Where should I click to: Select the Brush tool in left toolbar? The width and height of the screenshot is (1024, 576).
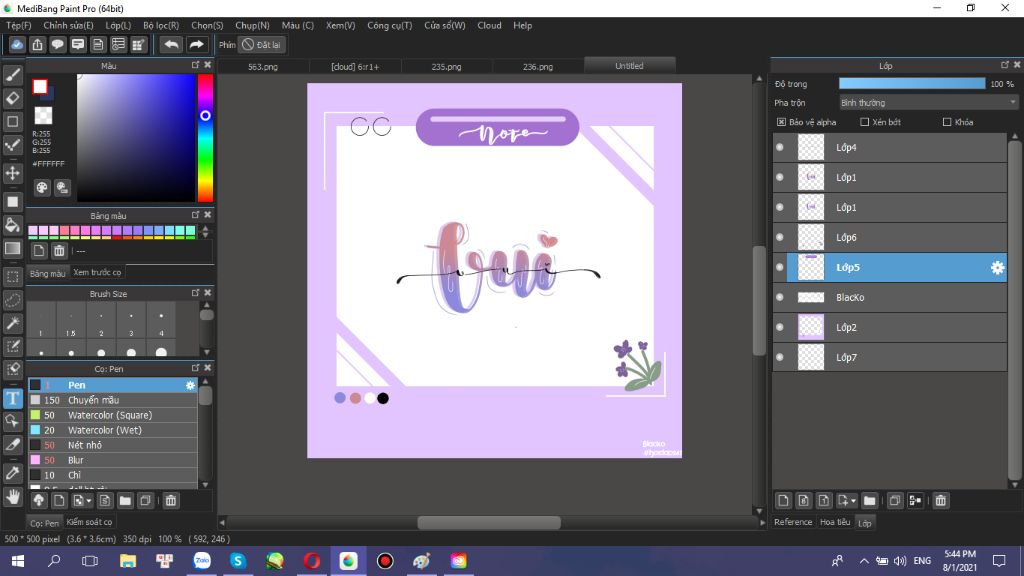[12, 75]
